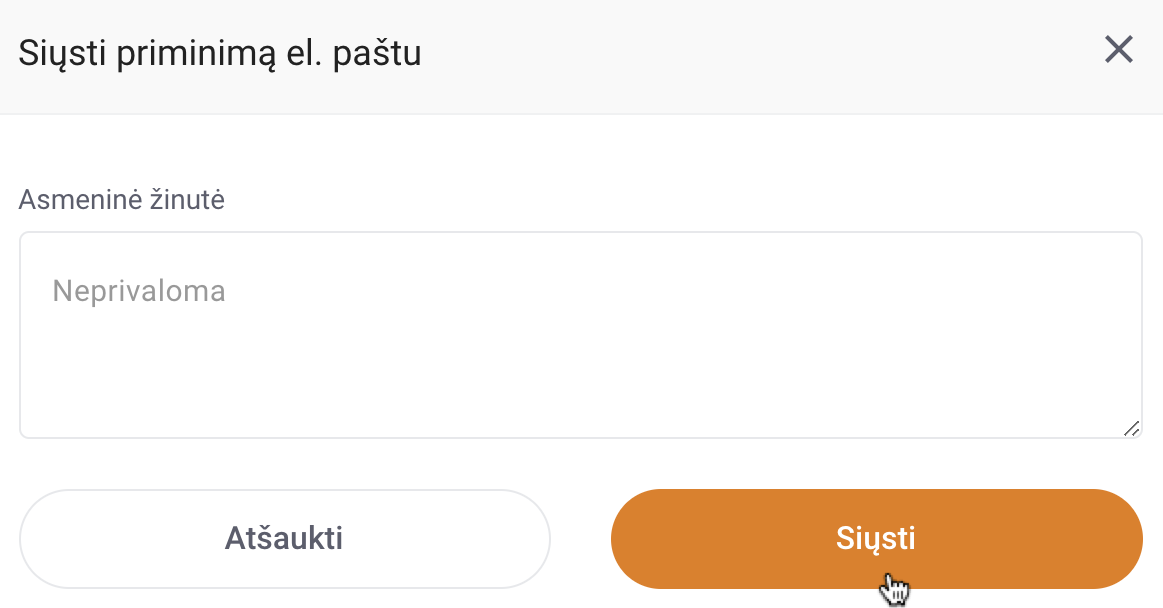Send the reminder using the orange button
The width and height of the screenshot is (1163, 608).
click(877, 538)
